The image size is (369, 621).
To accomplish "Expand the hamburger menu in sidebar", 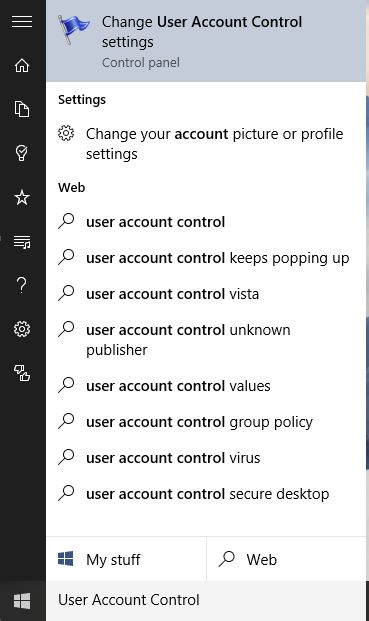I will click(22, 21).
